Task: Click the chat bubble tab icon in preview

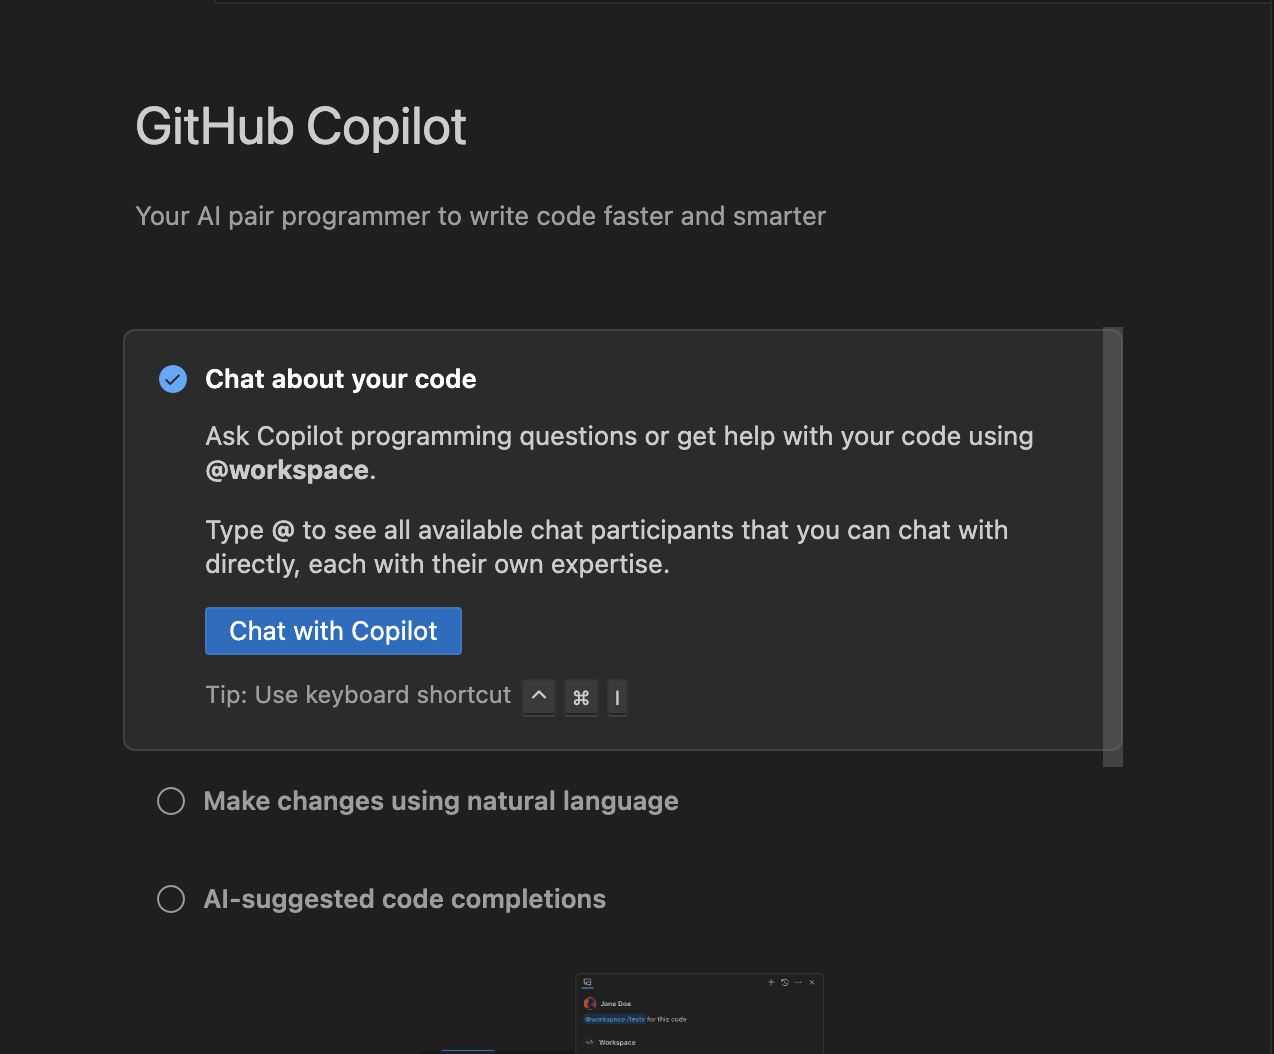Action: click(x=588, y=983)
